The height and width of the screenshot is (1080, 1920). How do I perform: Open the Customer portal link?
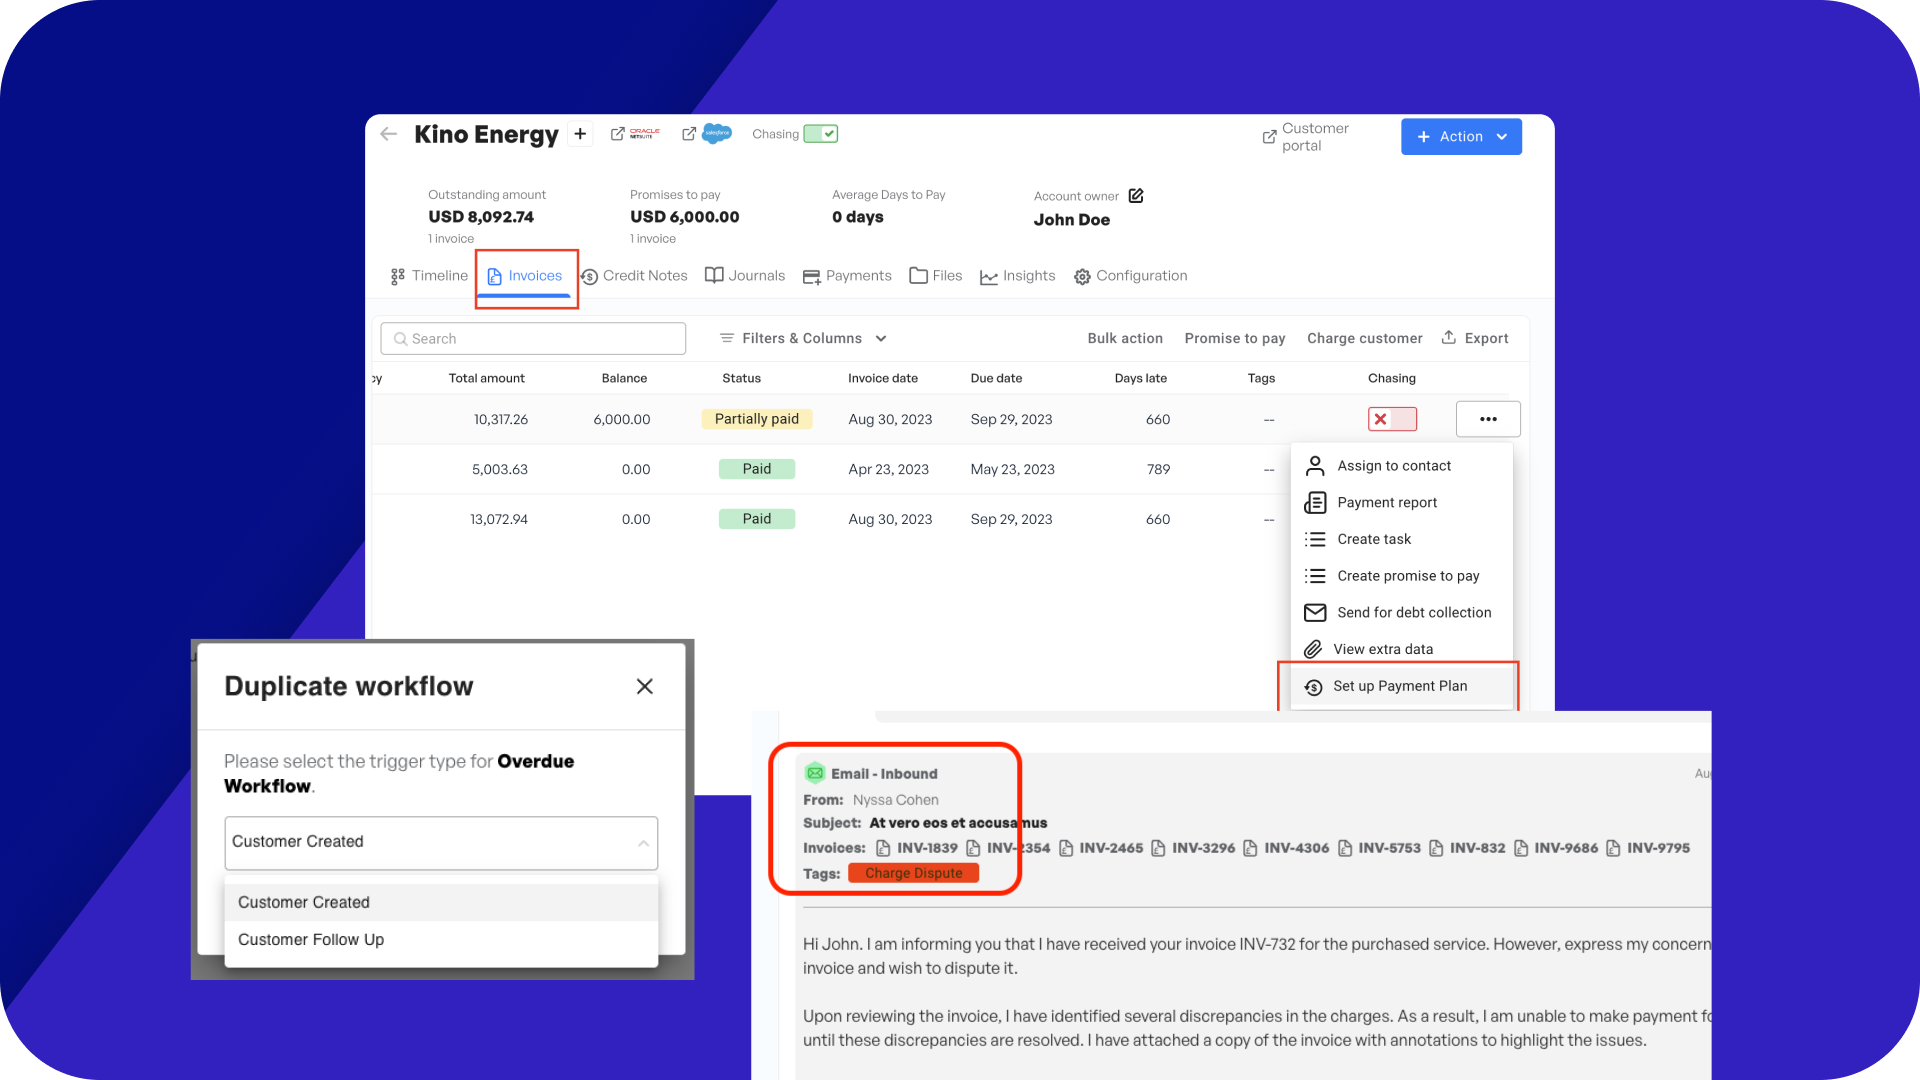pyautogui.click(x=1305, y=137)
